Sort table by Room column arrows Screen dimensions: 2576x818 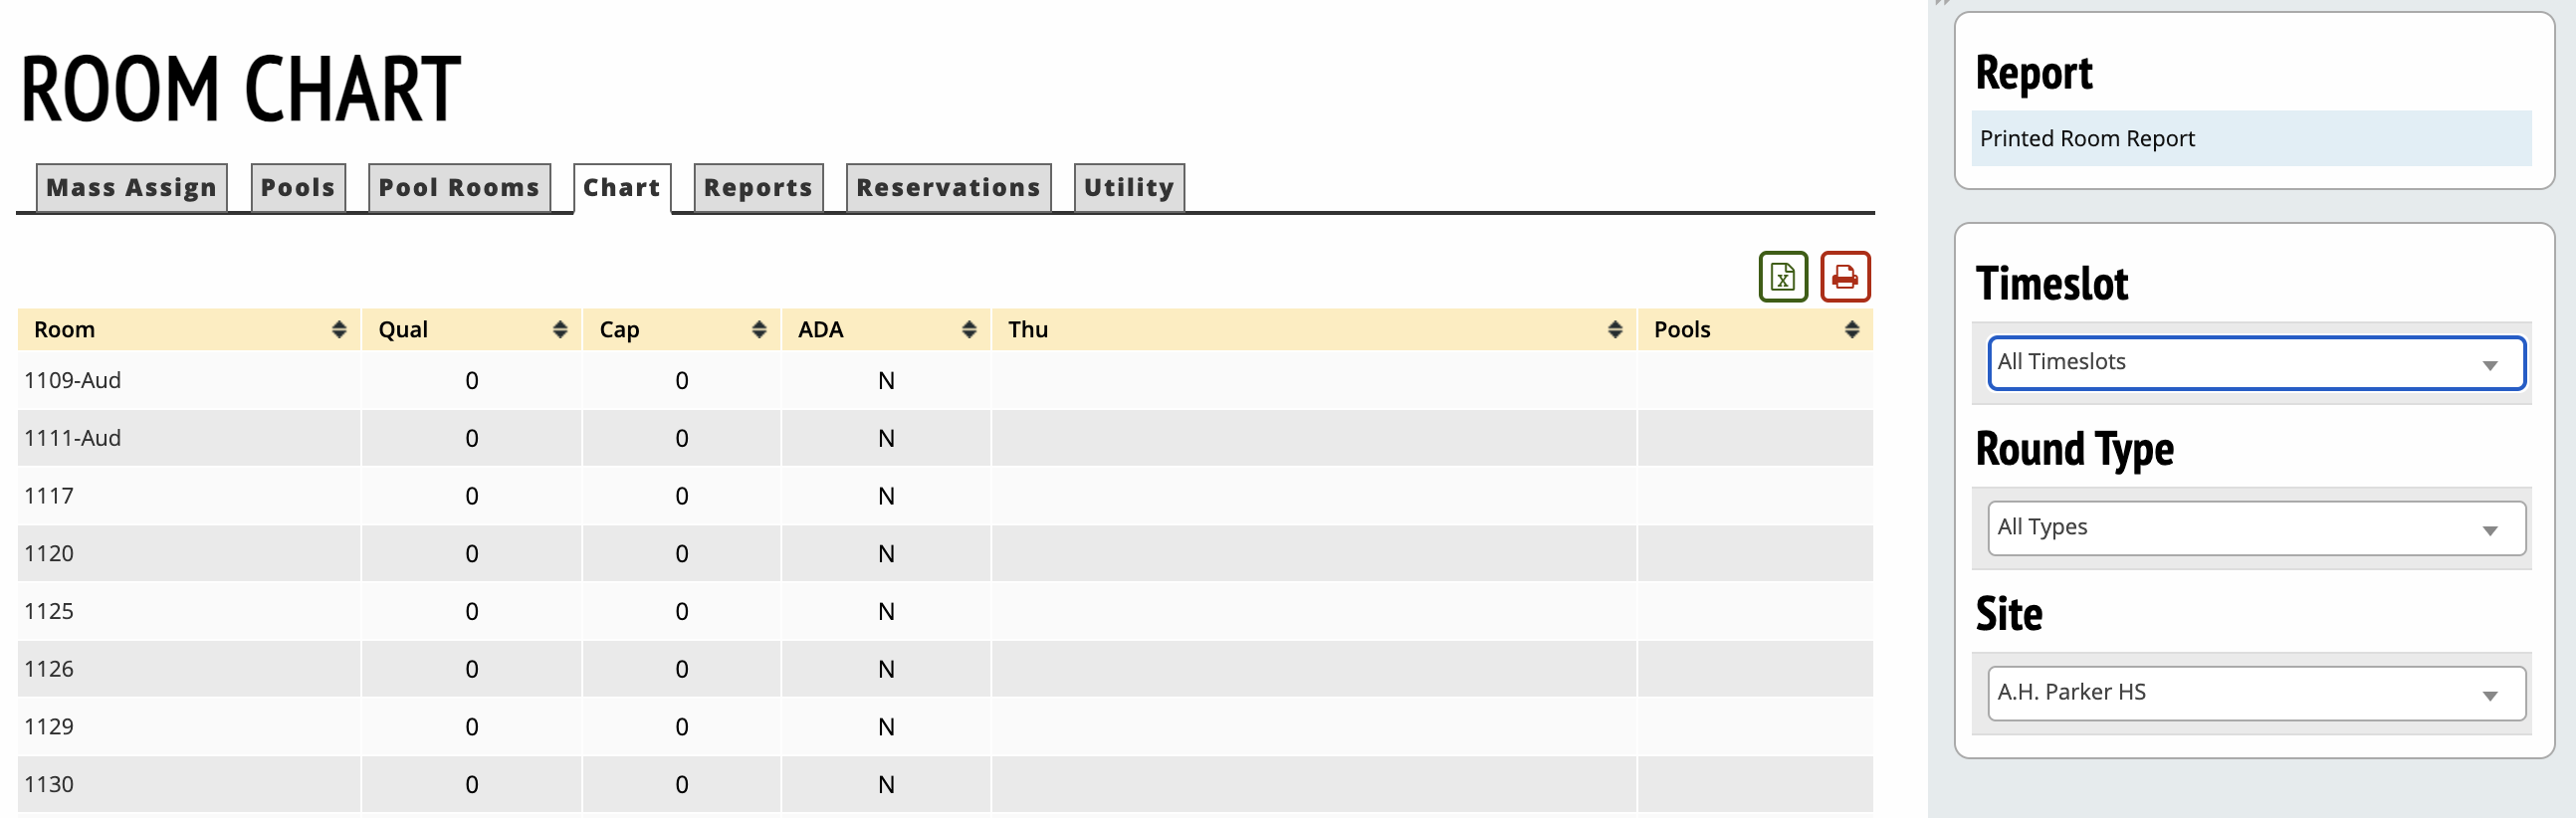tap(339, 330)
